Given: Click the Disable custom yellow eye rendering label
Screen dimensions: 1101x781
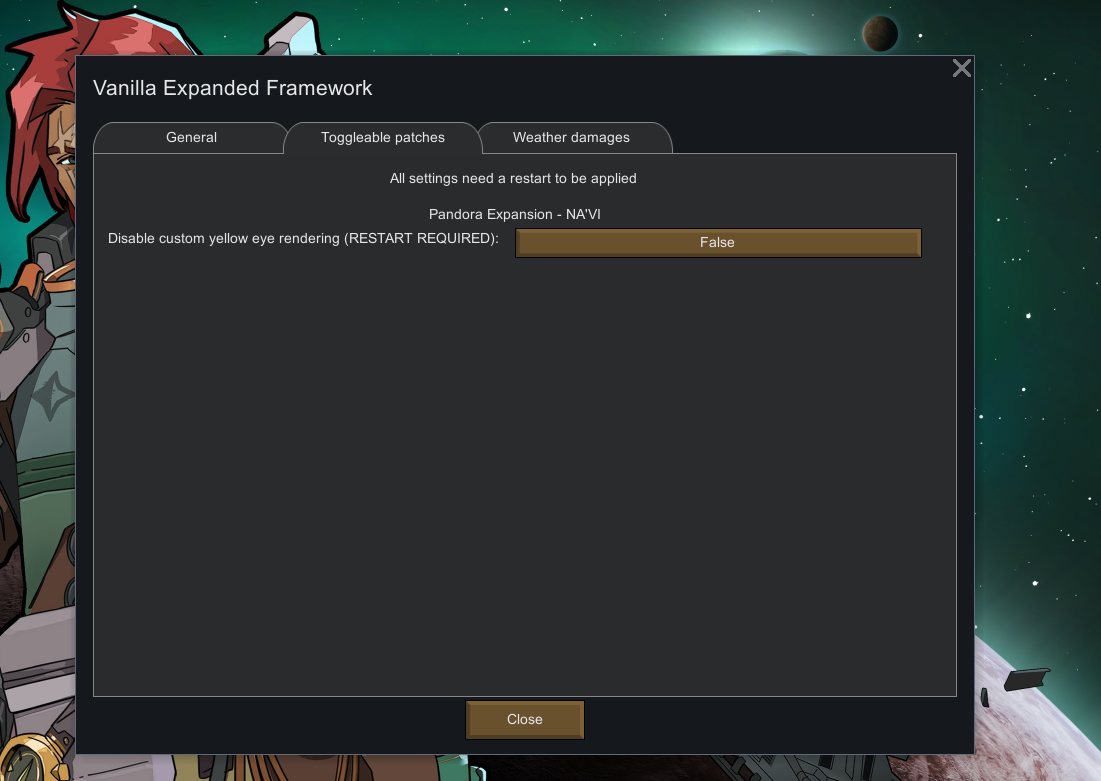Looking at the screenshot, I should tap(303, 238).
